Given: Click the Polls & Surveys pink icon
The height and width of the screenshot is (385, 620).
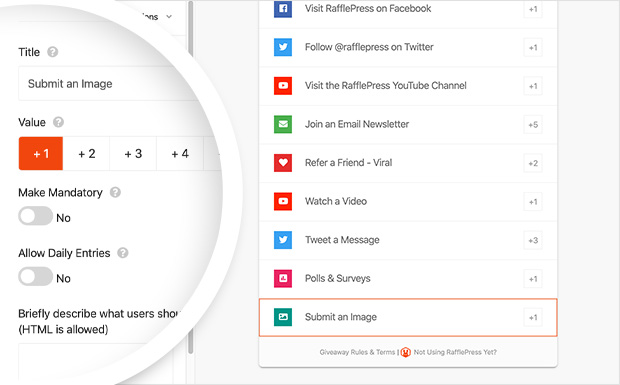Looking at the screenshot, I should click(283, 278).
